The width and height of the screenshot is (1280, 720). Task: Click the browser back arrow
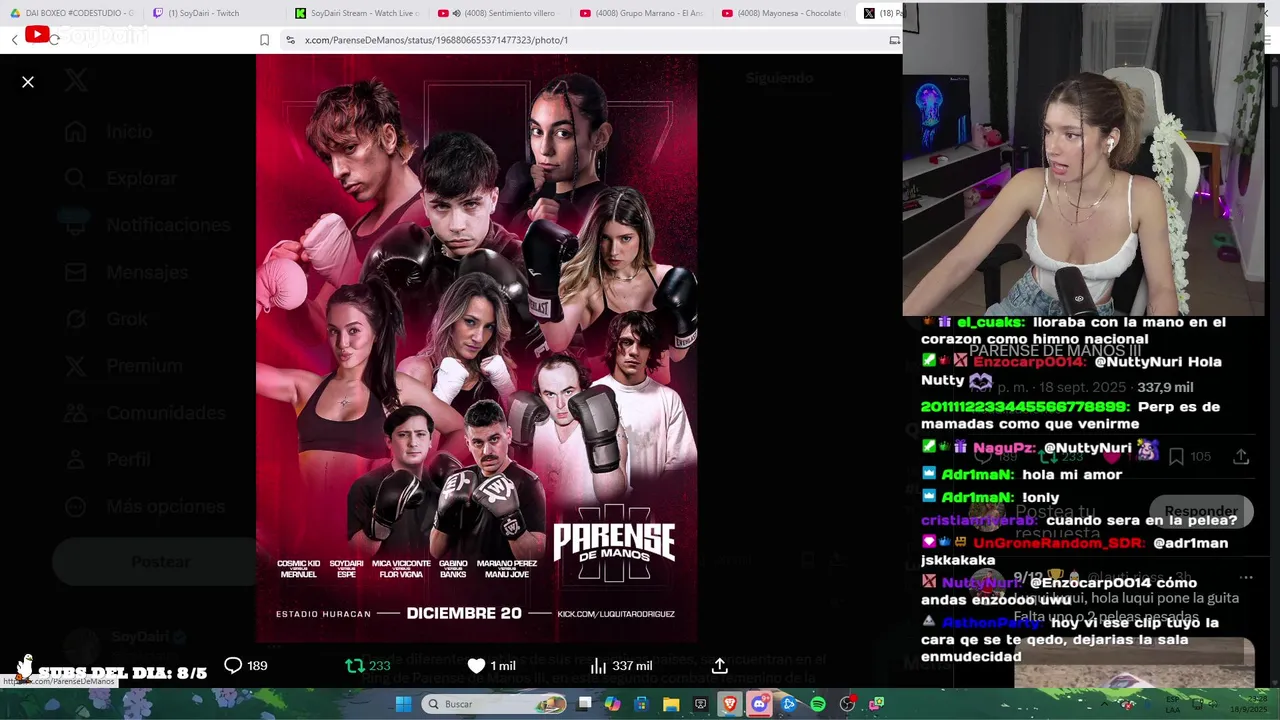click(x=14, y=40)
